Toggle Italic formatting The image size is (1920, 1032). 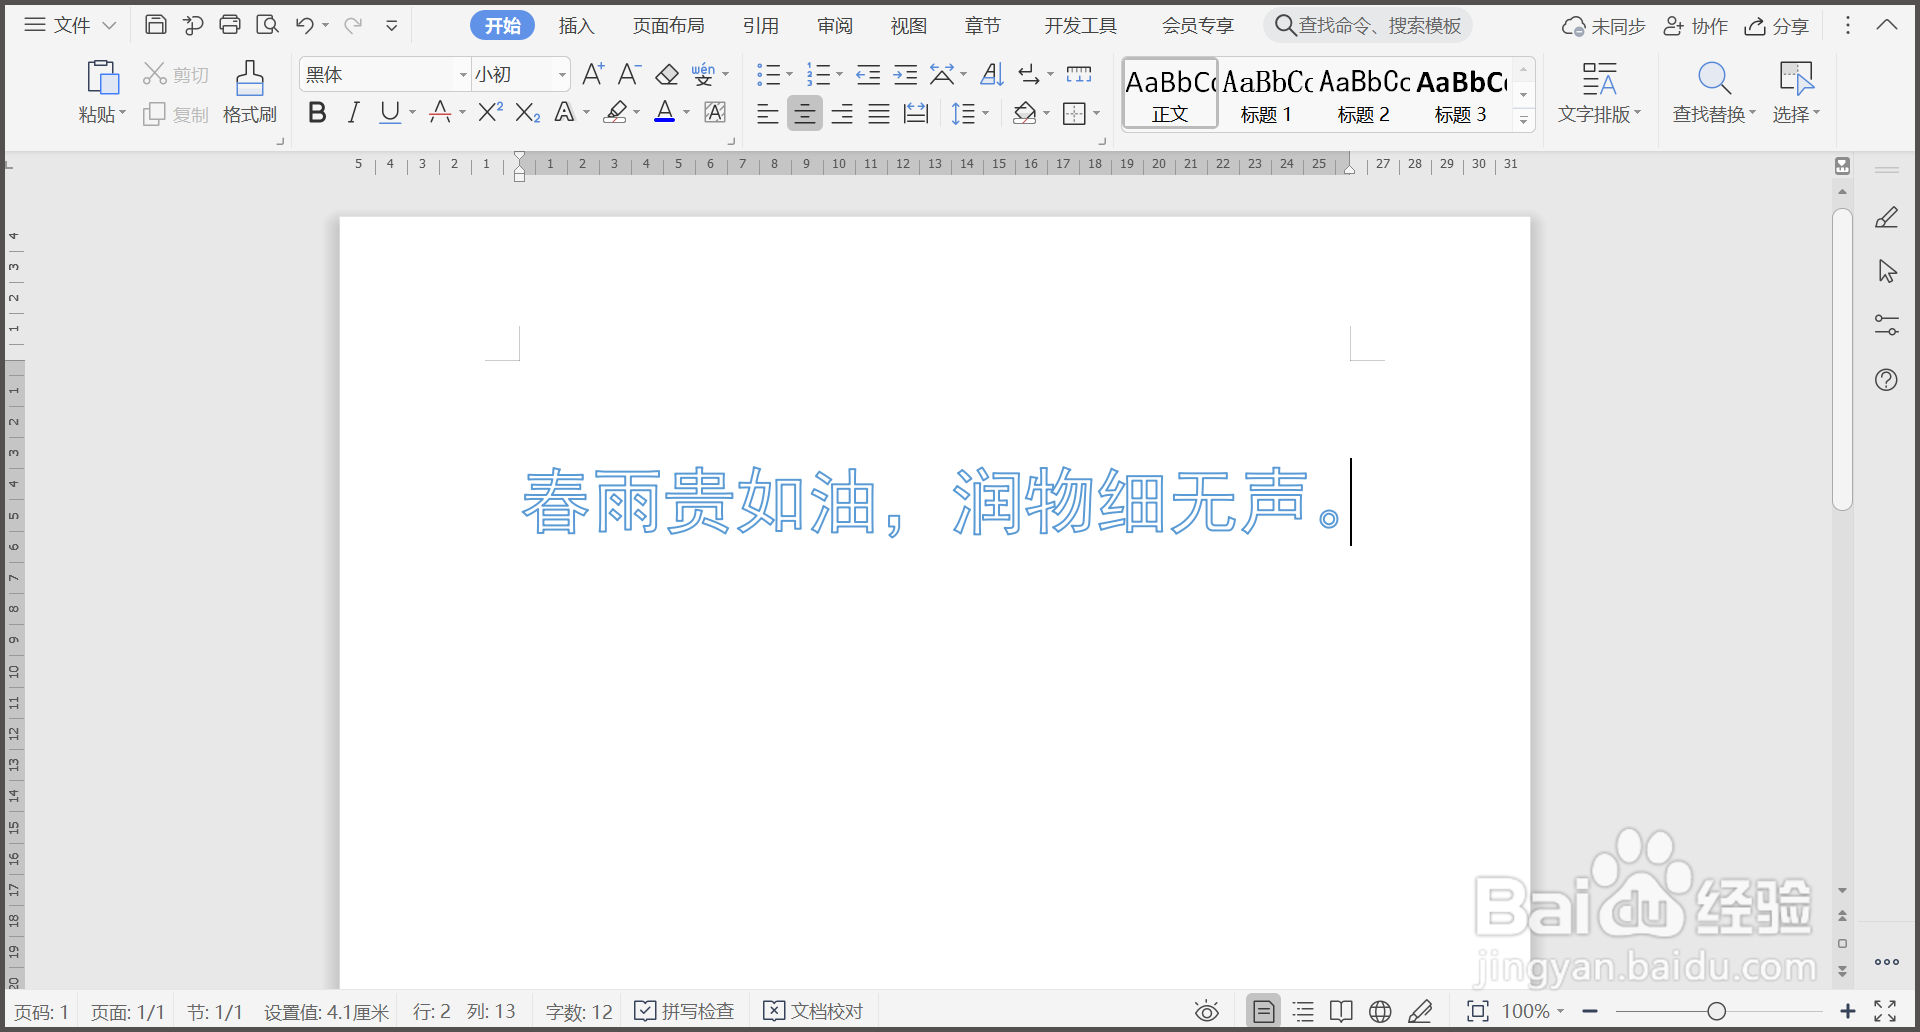coord(354,113)
